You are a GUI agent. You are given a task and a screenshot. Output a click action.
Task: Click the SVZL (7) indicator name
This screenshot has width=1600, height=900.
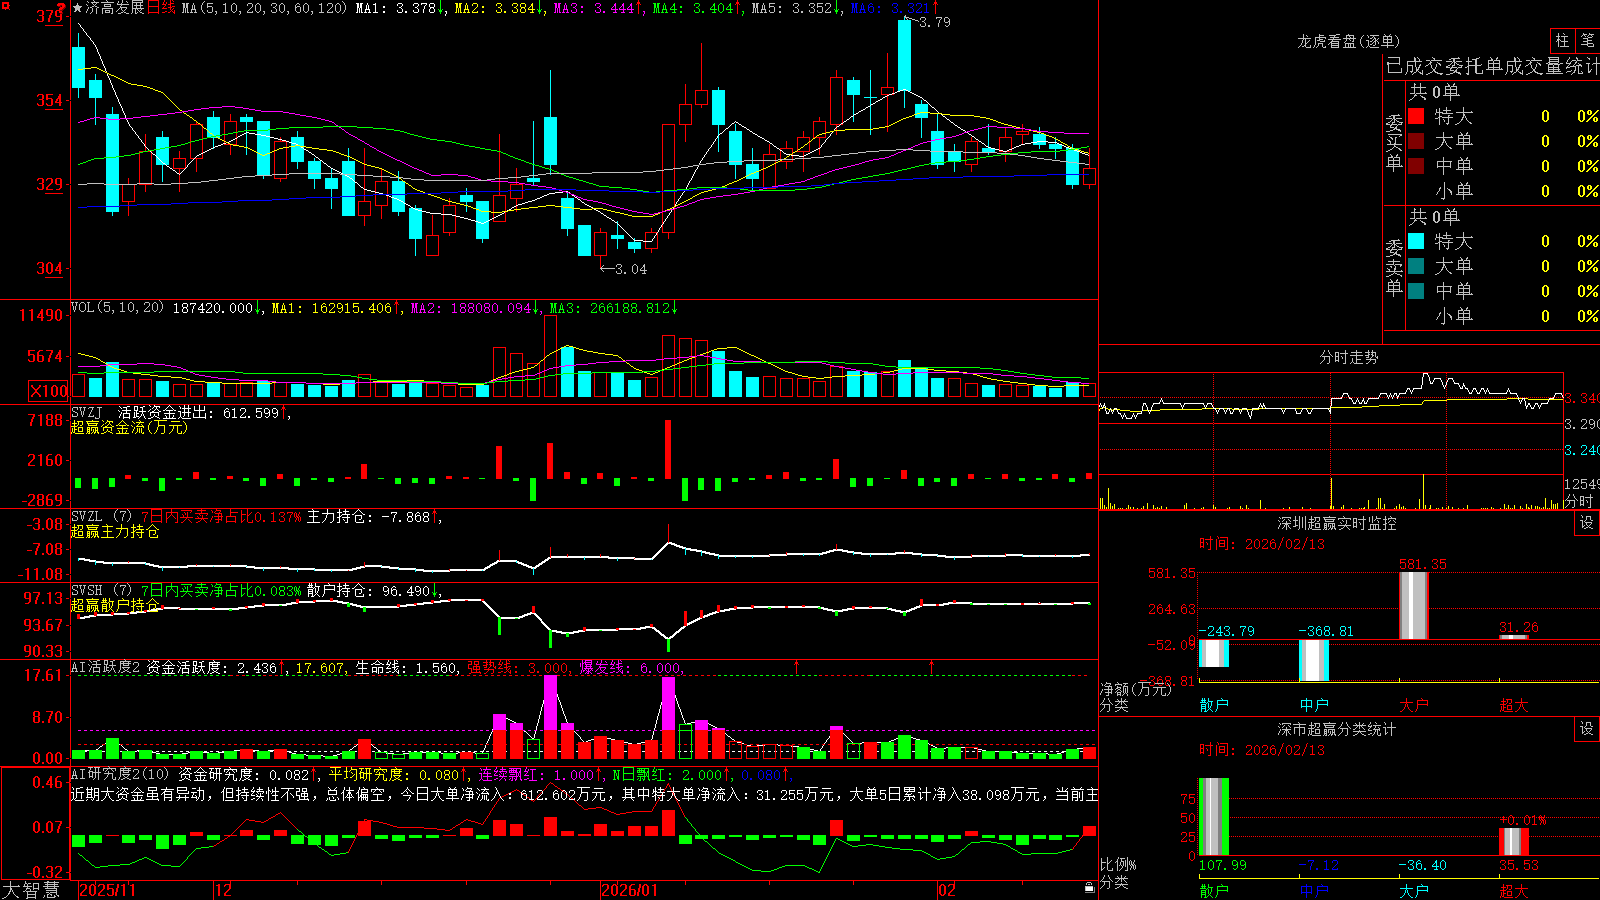pos(101,517)
